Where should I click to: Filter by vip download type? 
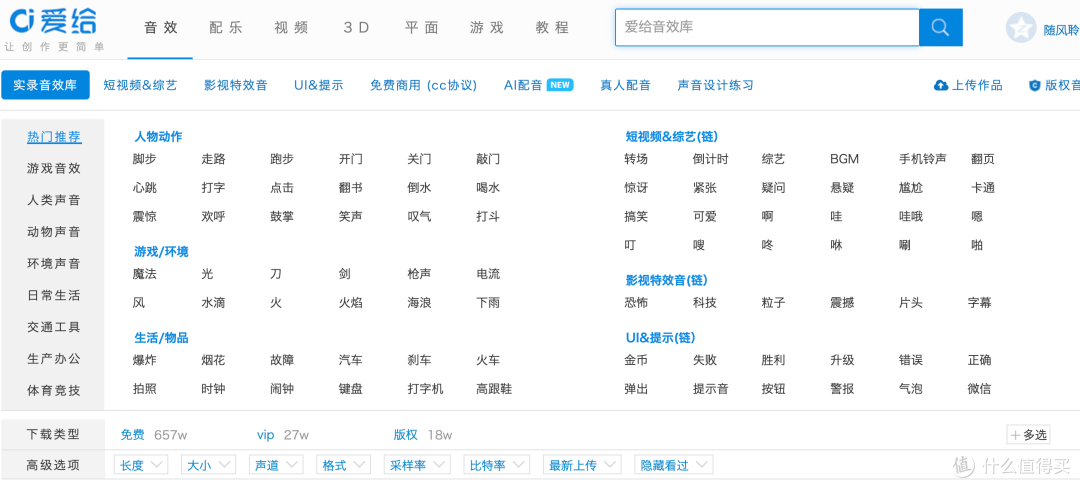click(x=266, y=435)
